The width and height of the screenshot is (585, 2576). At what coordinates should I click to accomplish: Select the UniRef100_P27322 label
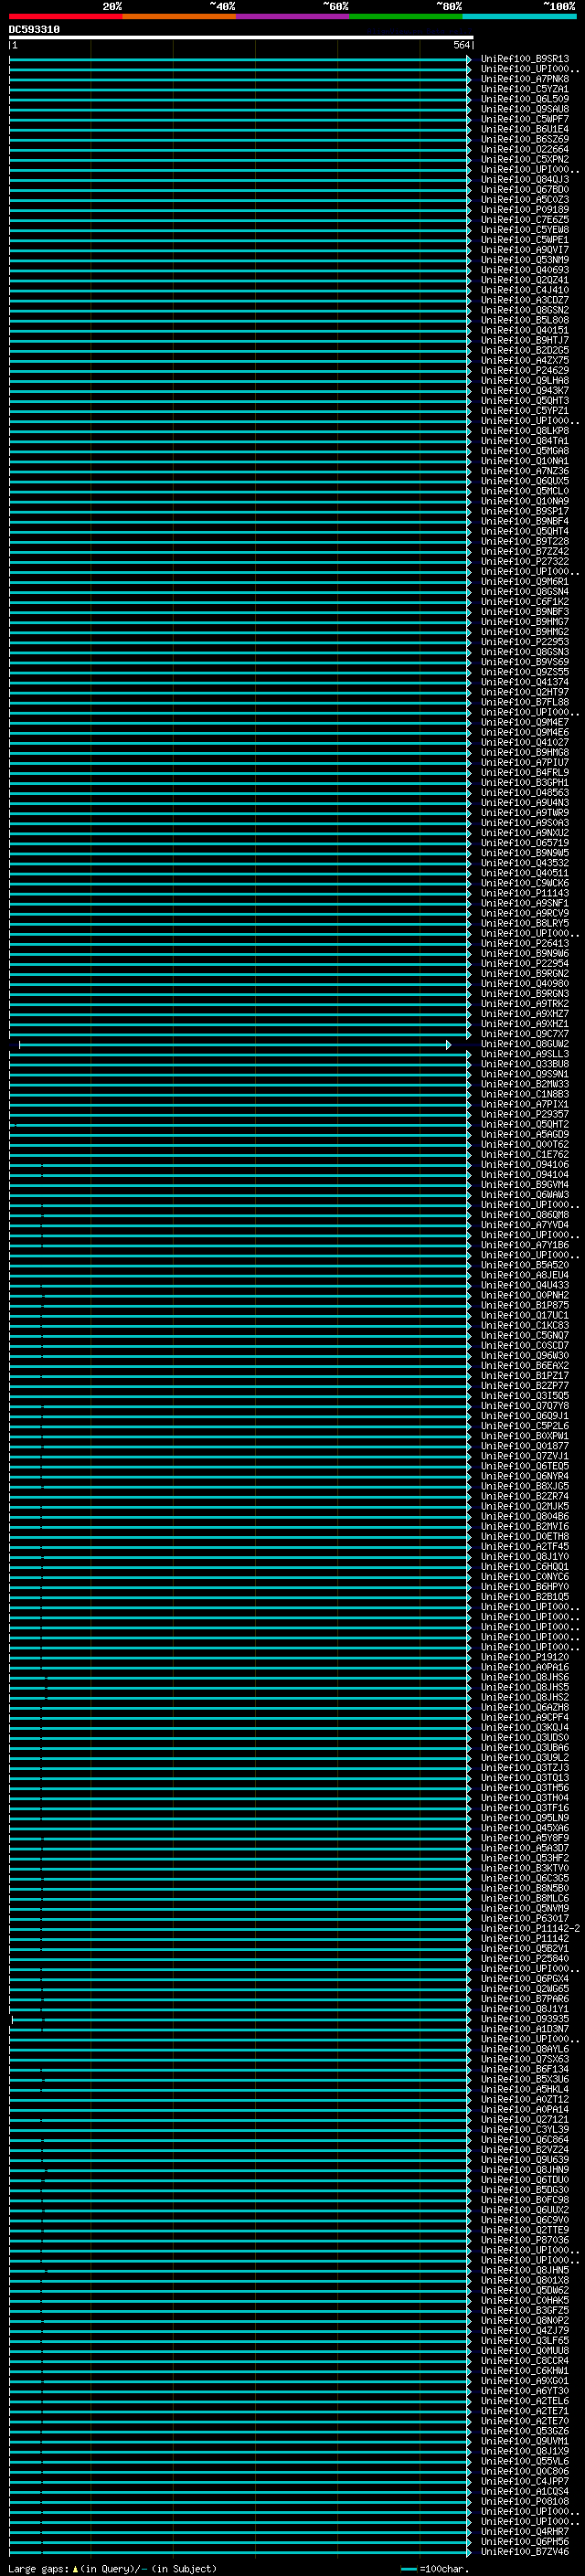coord(524,561)
